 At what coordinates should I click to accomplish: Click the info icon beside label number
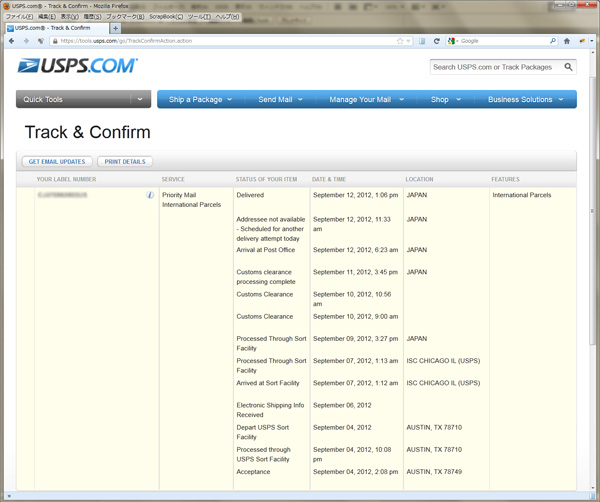pyautogui.click(x=150, y=195)
